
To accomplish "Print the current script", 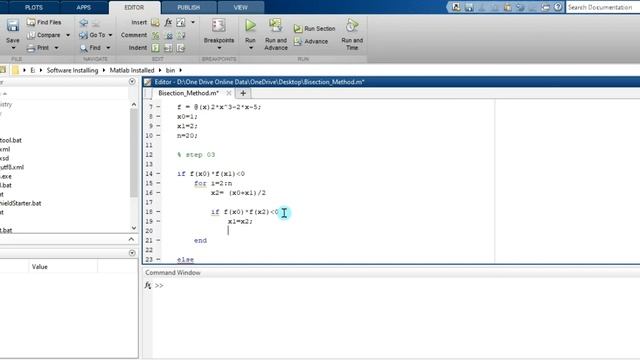I will (38, 48).
